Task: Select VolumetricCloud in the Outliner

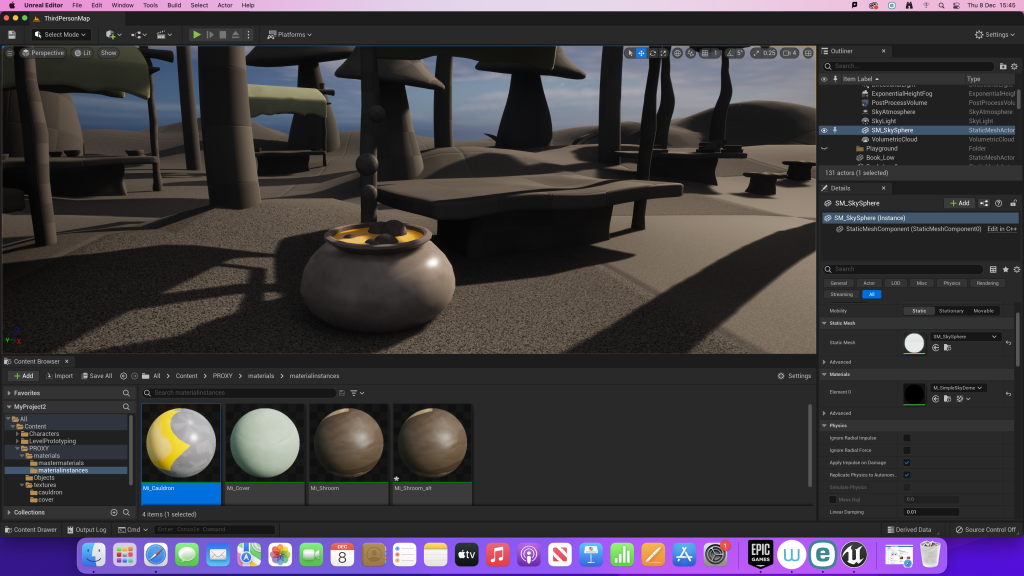Action: point(894,139)
